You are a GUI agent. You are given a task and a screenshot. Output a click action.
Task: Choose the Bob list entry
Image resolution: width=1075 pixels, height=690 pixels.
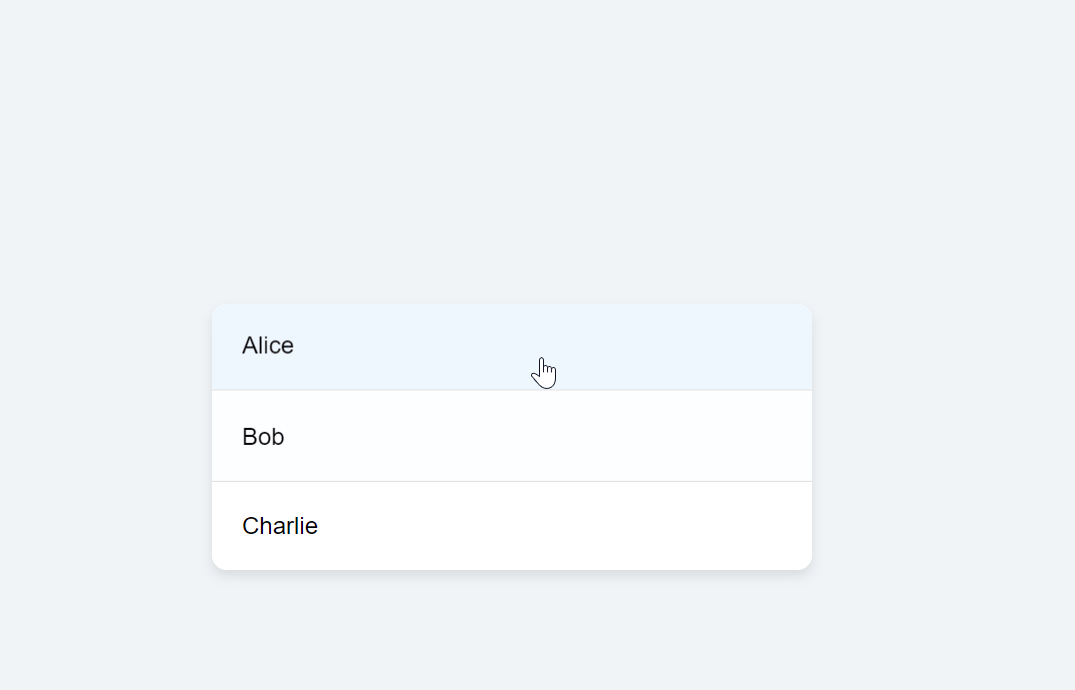511,436
